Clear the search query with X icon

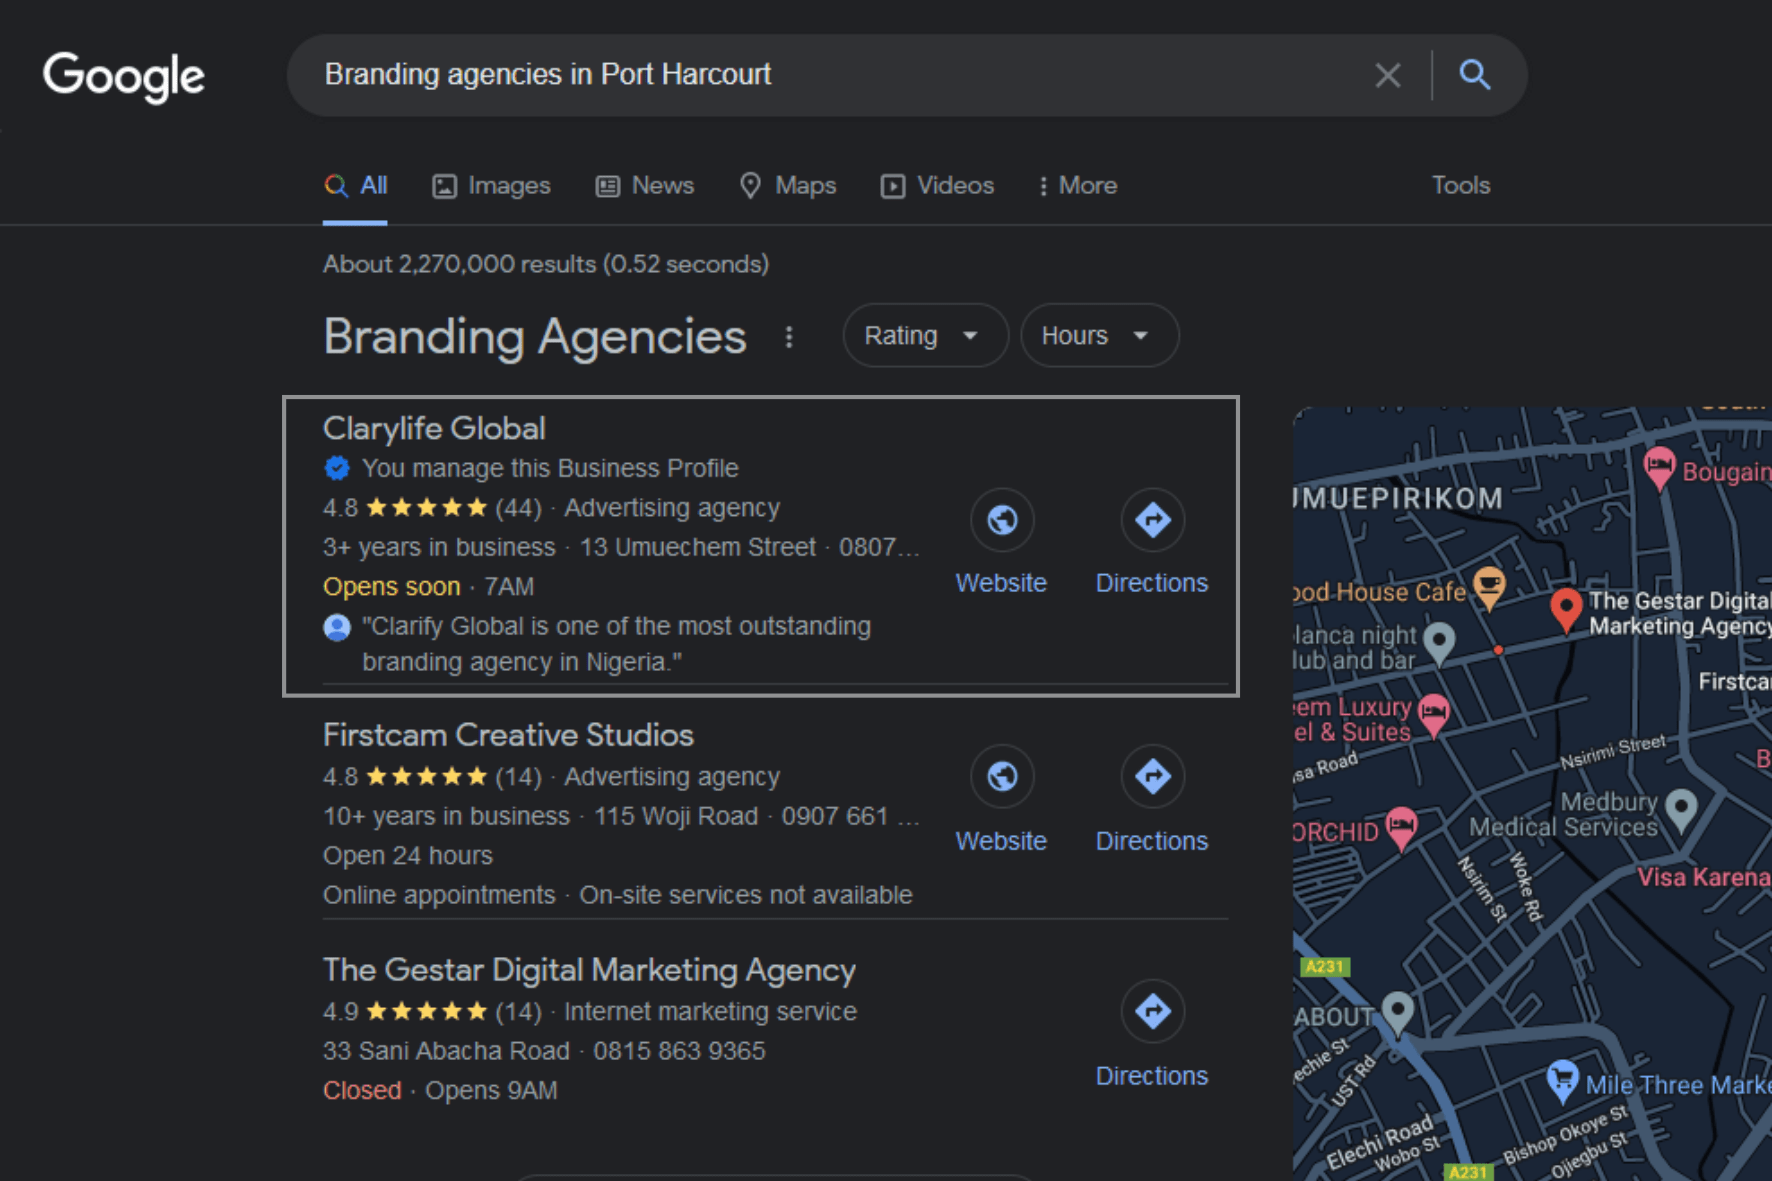pyautogui.click(x=1387, y=75)
